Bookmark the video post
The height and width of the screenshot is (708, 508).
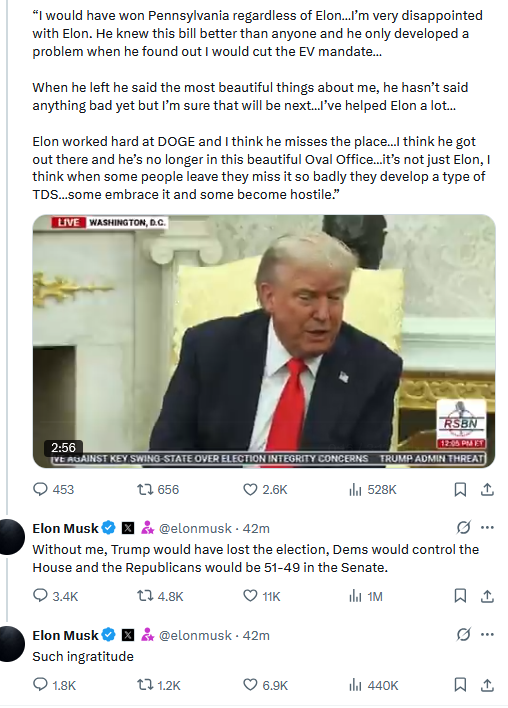(x=460, y=489)
